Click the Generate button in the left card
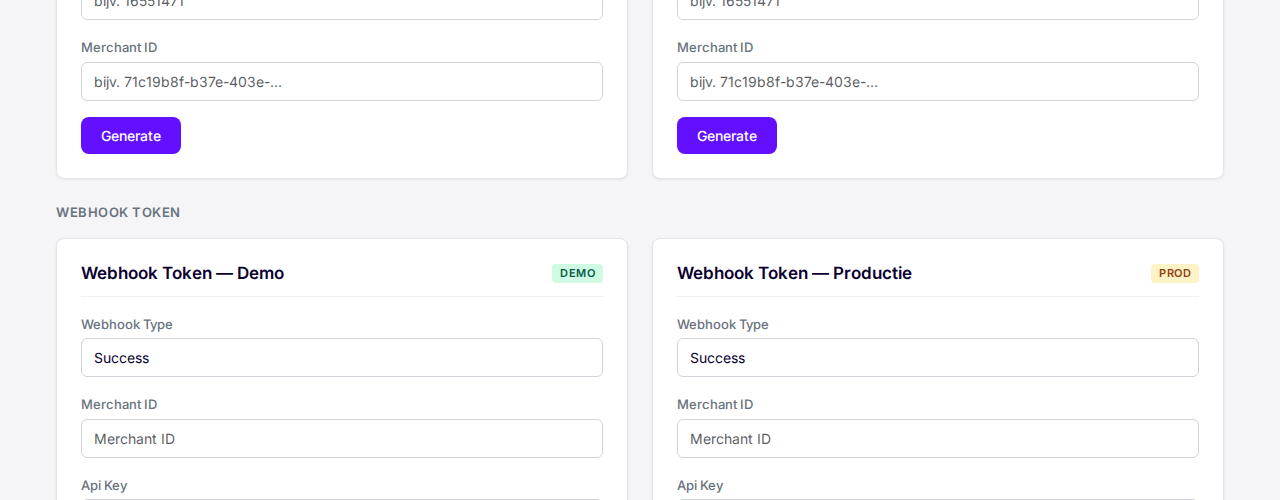Screen dimensions: 1280x500 (131, 136)
